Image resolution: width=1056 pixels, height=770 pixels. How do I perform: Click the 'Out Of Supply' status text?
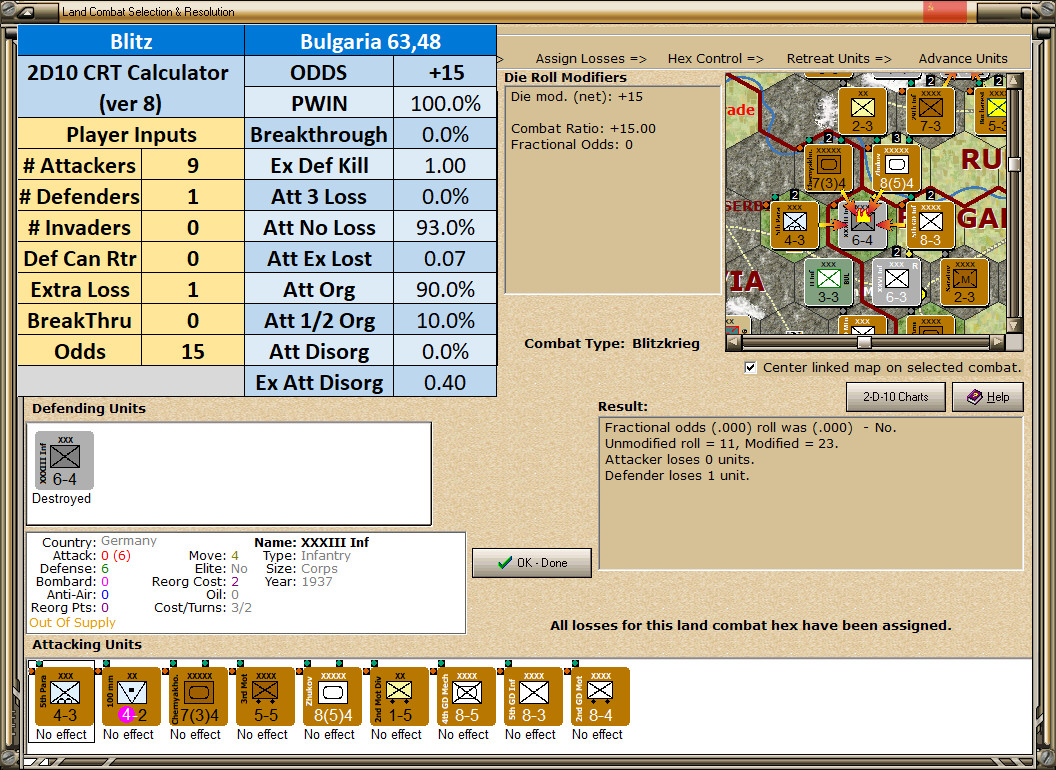tap(72, 622)
